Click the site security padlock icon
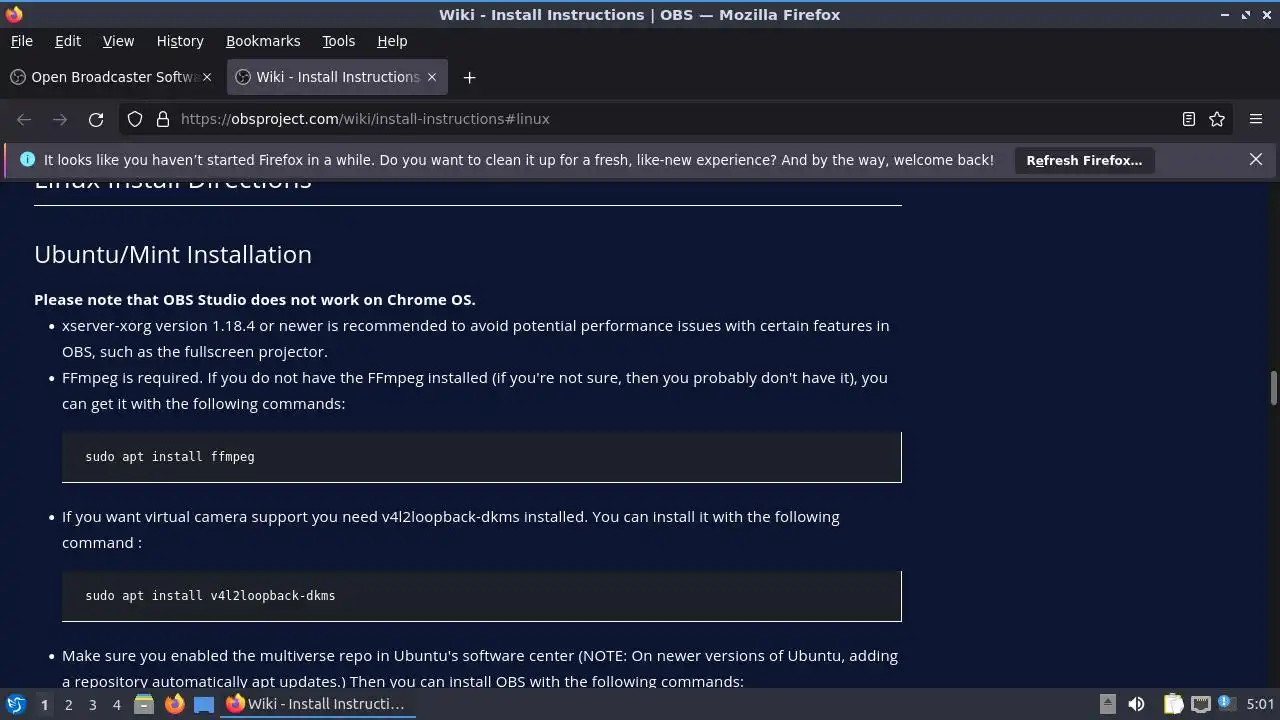1280x720 pixels. [163, 119]
